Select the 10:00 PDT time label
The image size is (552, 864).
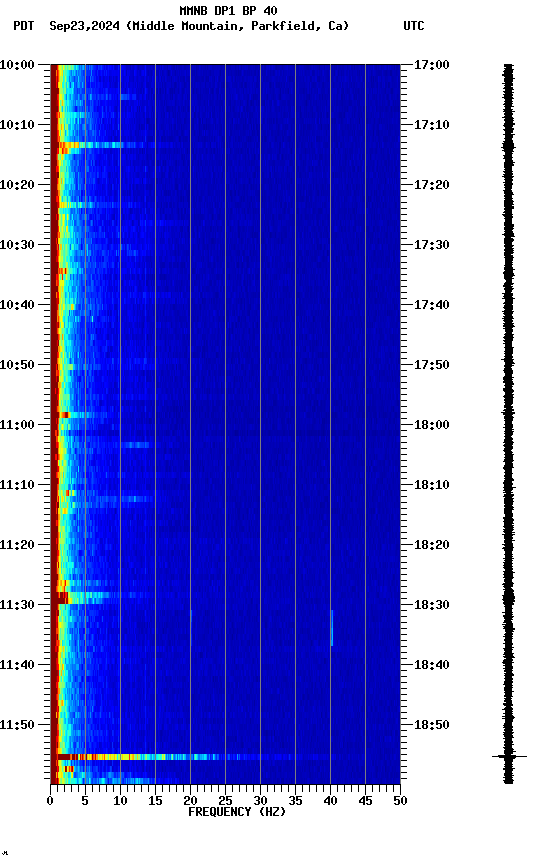pos(17,65)
